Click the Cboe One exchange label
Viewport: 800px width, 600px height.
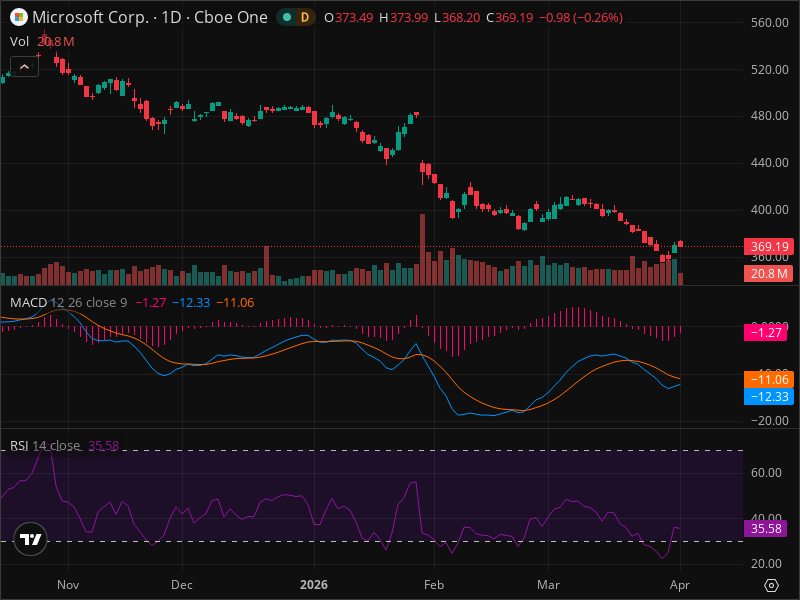[231, 17]
